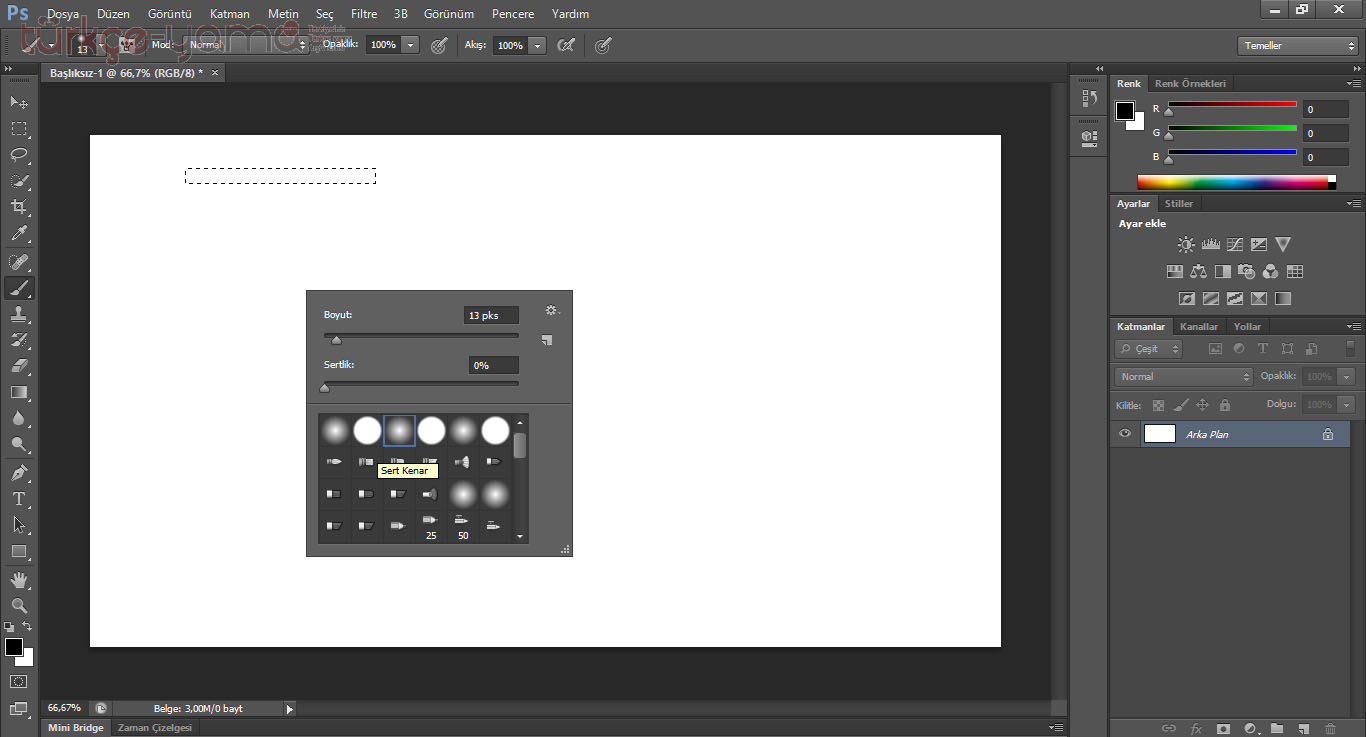Screen dimensions: 1366x737
Task: Click the Boyut 13 pks field
Action: (491, 315)
